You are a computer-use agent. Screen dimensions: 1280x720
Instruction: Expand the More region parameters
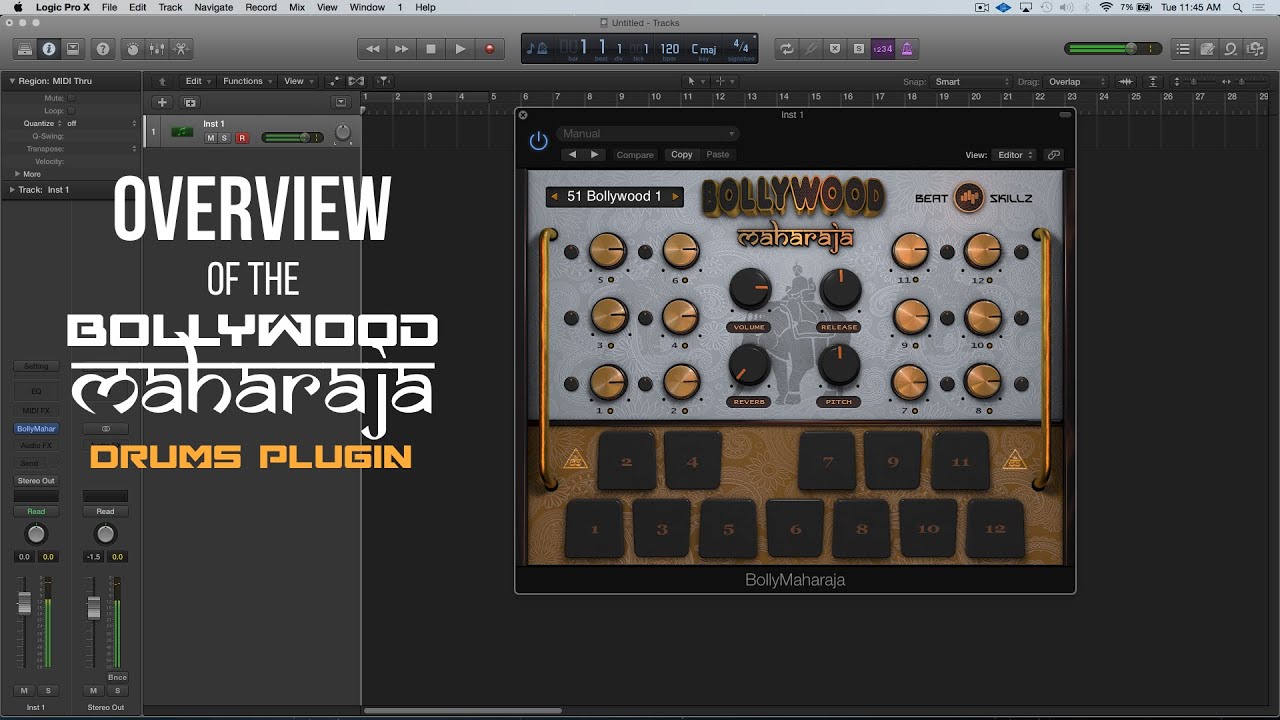coord(18,174)
